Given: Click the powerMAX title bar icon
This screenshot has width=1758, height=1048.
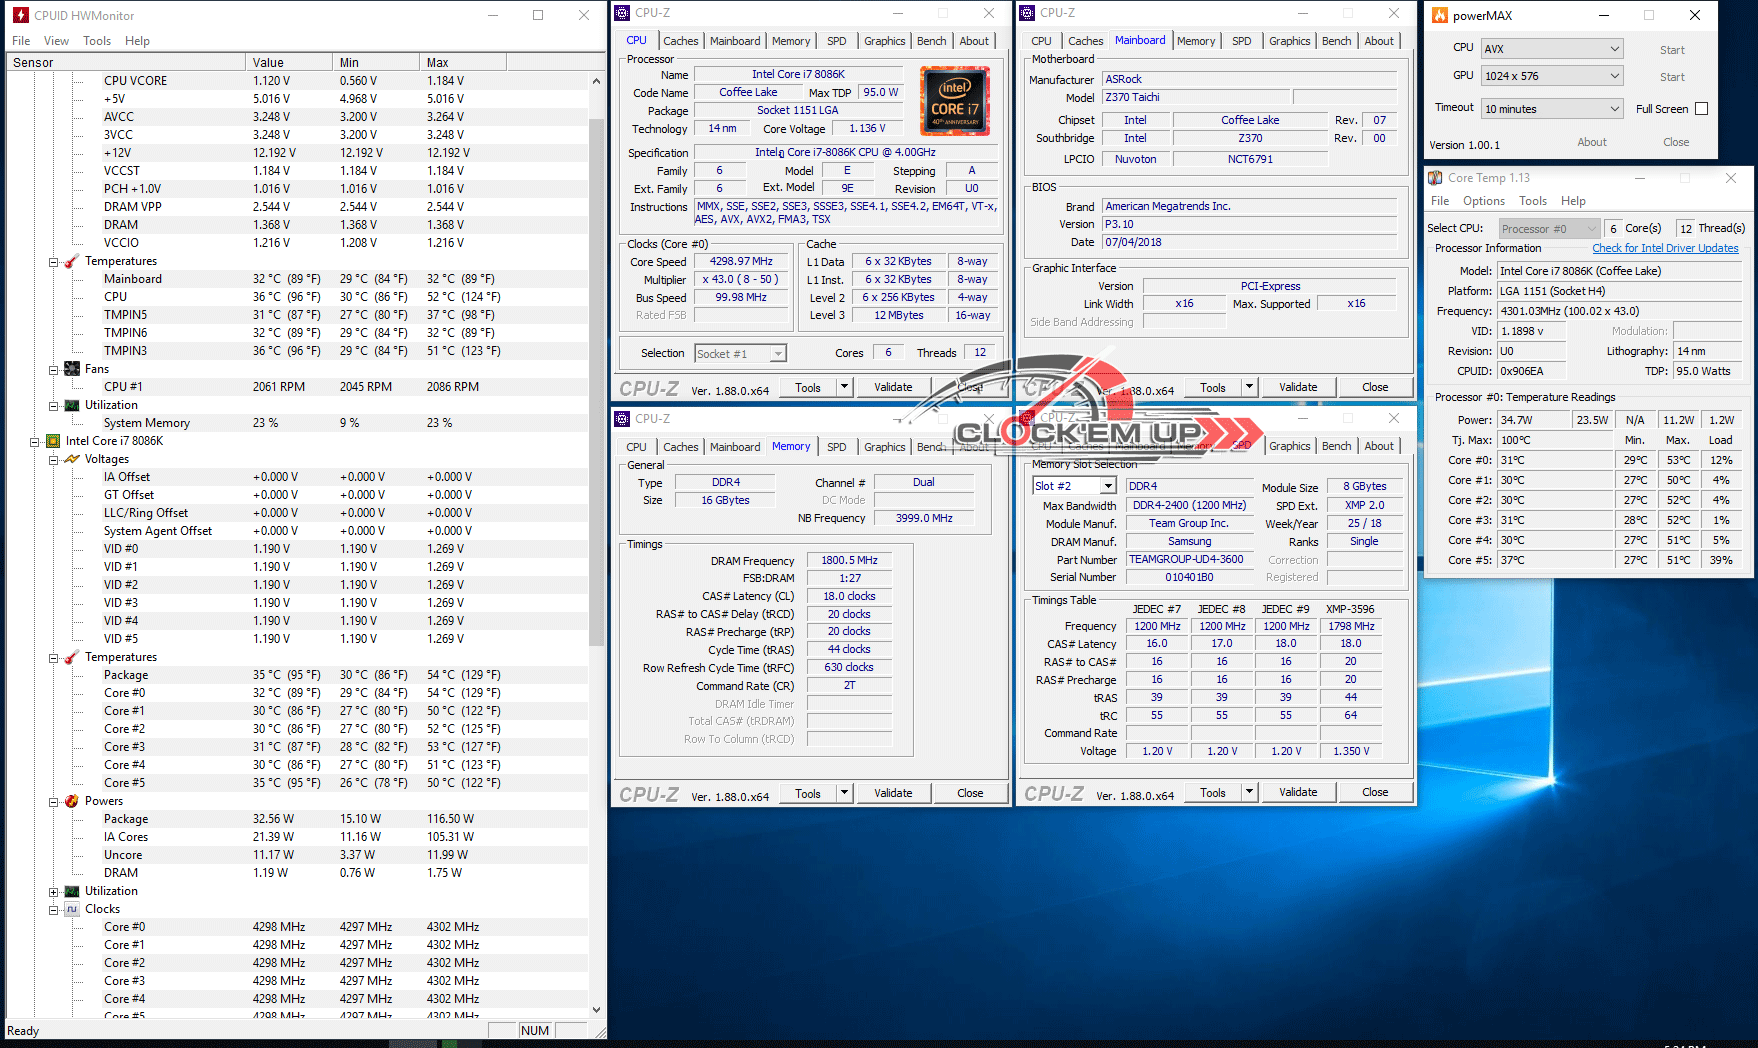Looking at the screenshot, I should click(x=1440, y=15).
